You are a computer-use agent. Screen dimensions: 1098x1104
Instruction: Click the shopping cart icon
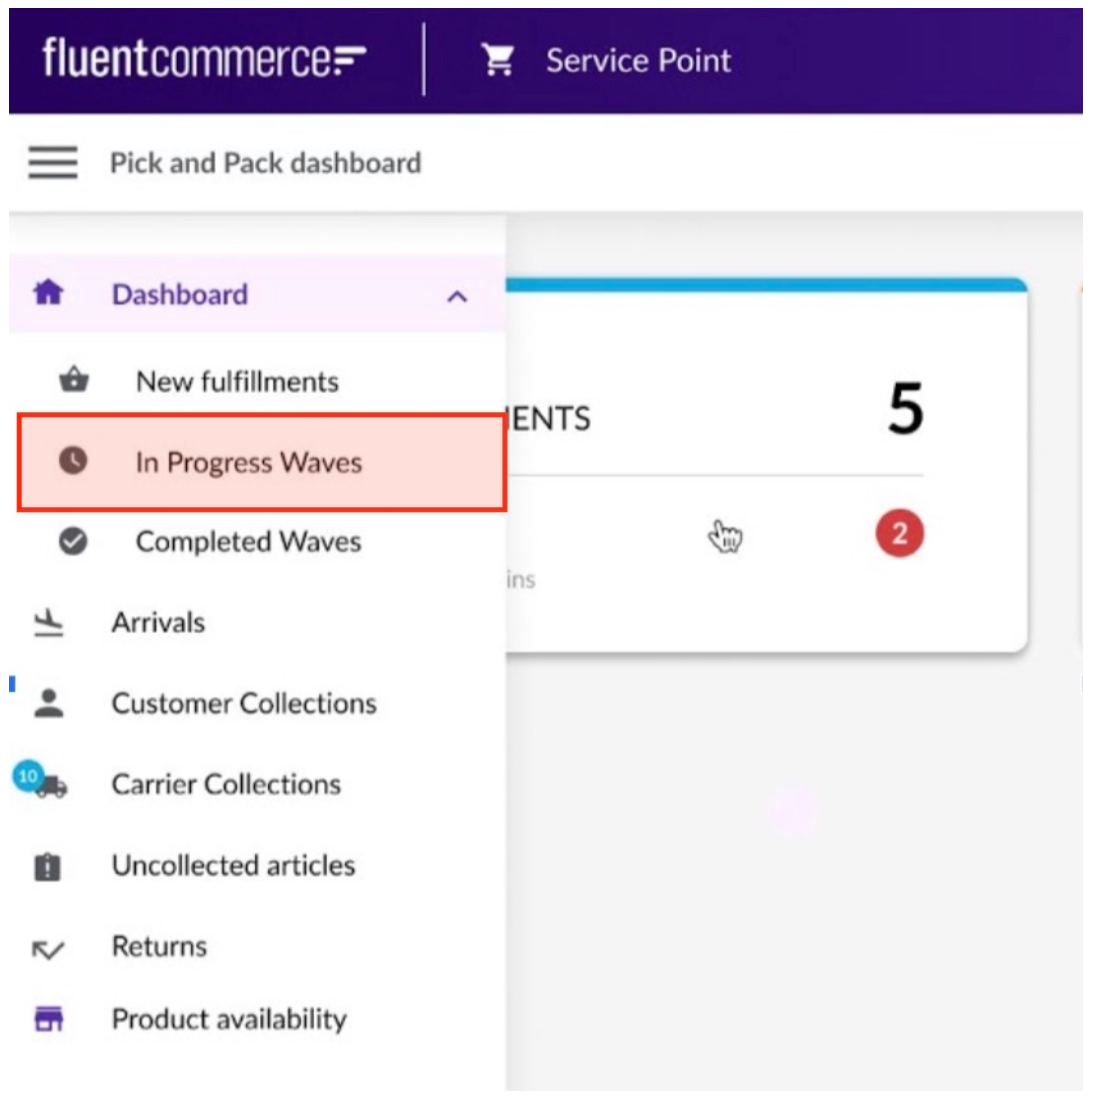tap(497, 60)
